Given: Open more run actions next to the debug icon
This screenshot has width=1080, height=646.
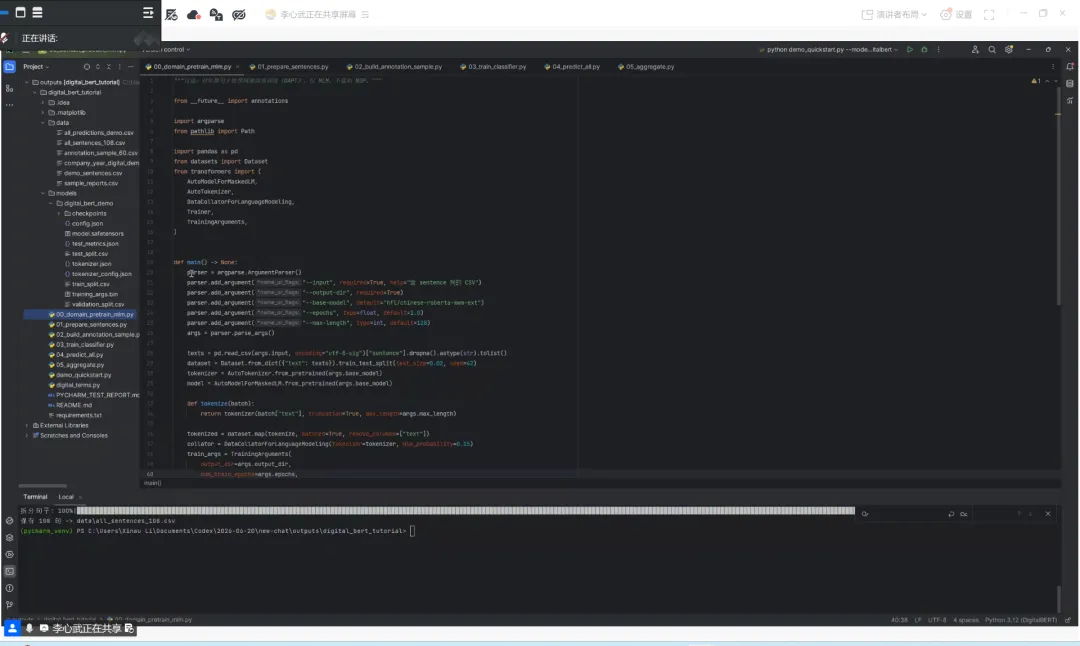Looking at the screenshot, I should pos(938,50).
